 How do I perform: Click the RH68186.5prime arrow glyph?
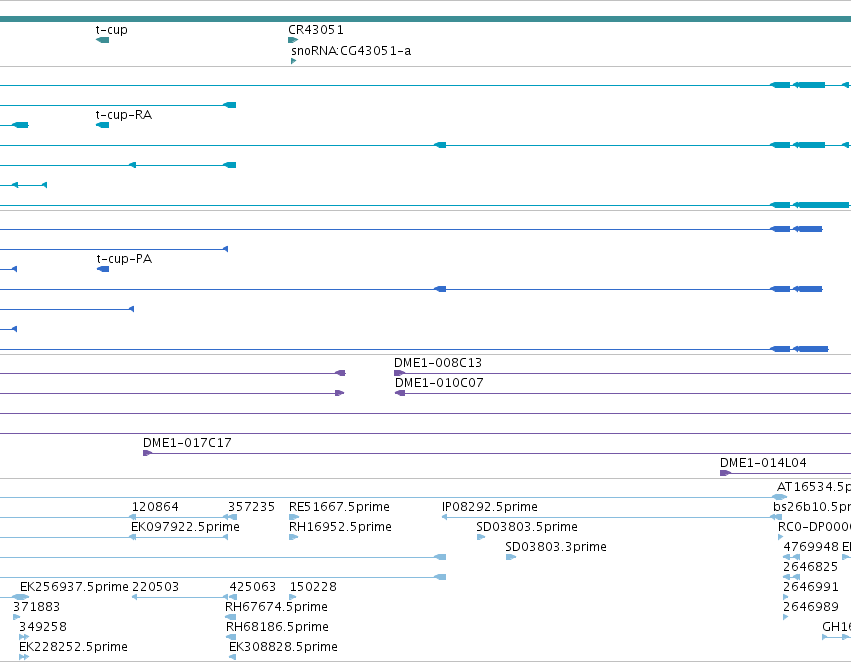click(x=231, y=637)
